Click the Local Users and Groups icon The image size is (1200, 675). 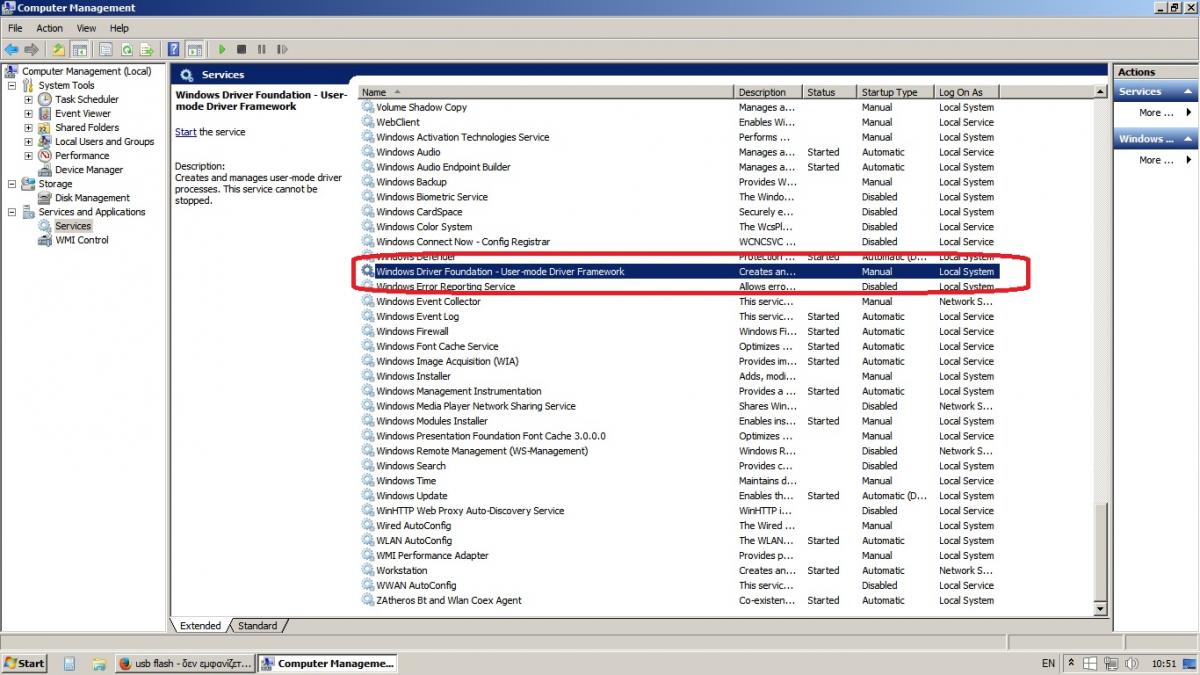[x=45, y=141]
